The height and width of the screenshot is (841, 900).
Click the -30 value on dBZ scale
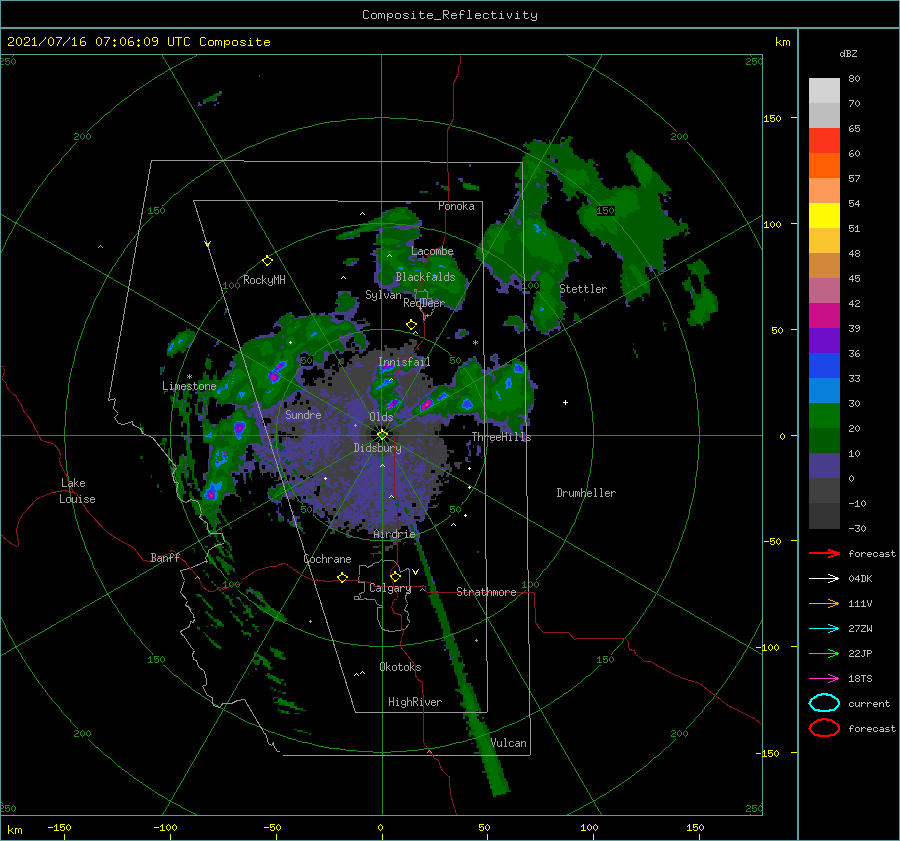(857, 528)
